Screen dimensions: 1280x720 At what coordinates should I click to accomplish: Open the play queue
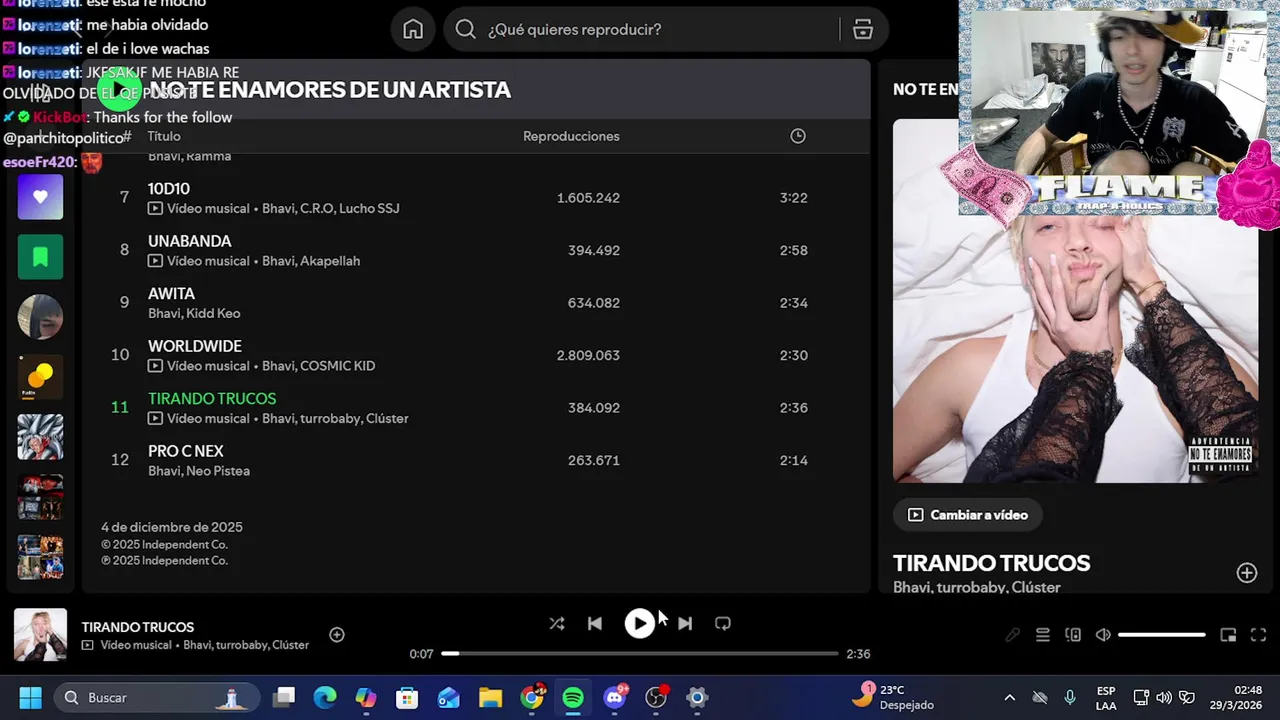(x=1043, y=635)
